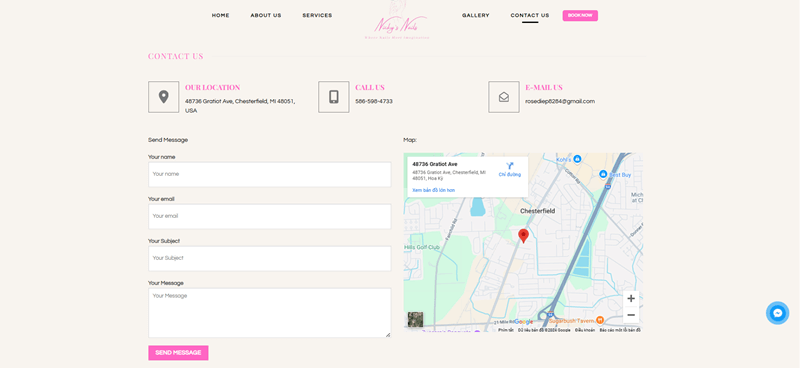Click the 48736 Gratiot Ave map card title
This screenshot has height=368, width=800.
point(435,164)
